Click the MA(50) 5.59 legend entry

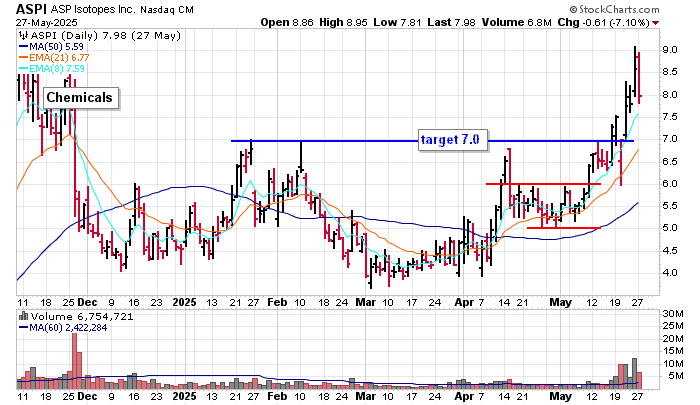[x=51, y=46]
